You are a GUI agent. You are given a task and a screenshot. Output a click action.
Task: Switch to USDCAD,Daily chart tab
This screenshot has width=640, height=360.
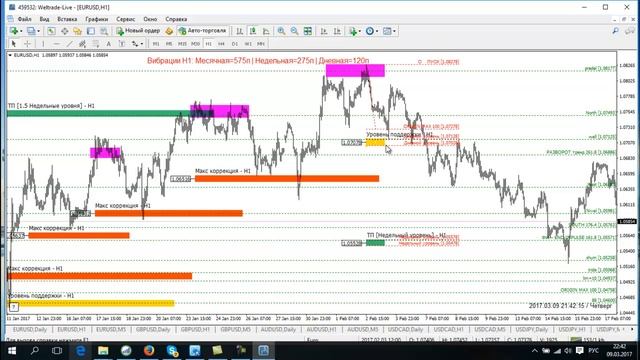pos(406,329)
